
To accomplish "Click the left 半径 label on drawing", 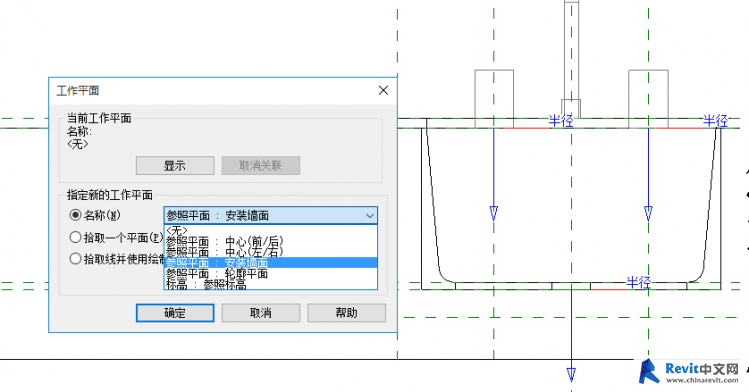I will [x=561, y=121].
